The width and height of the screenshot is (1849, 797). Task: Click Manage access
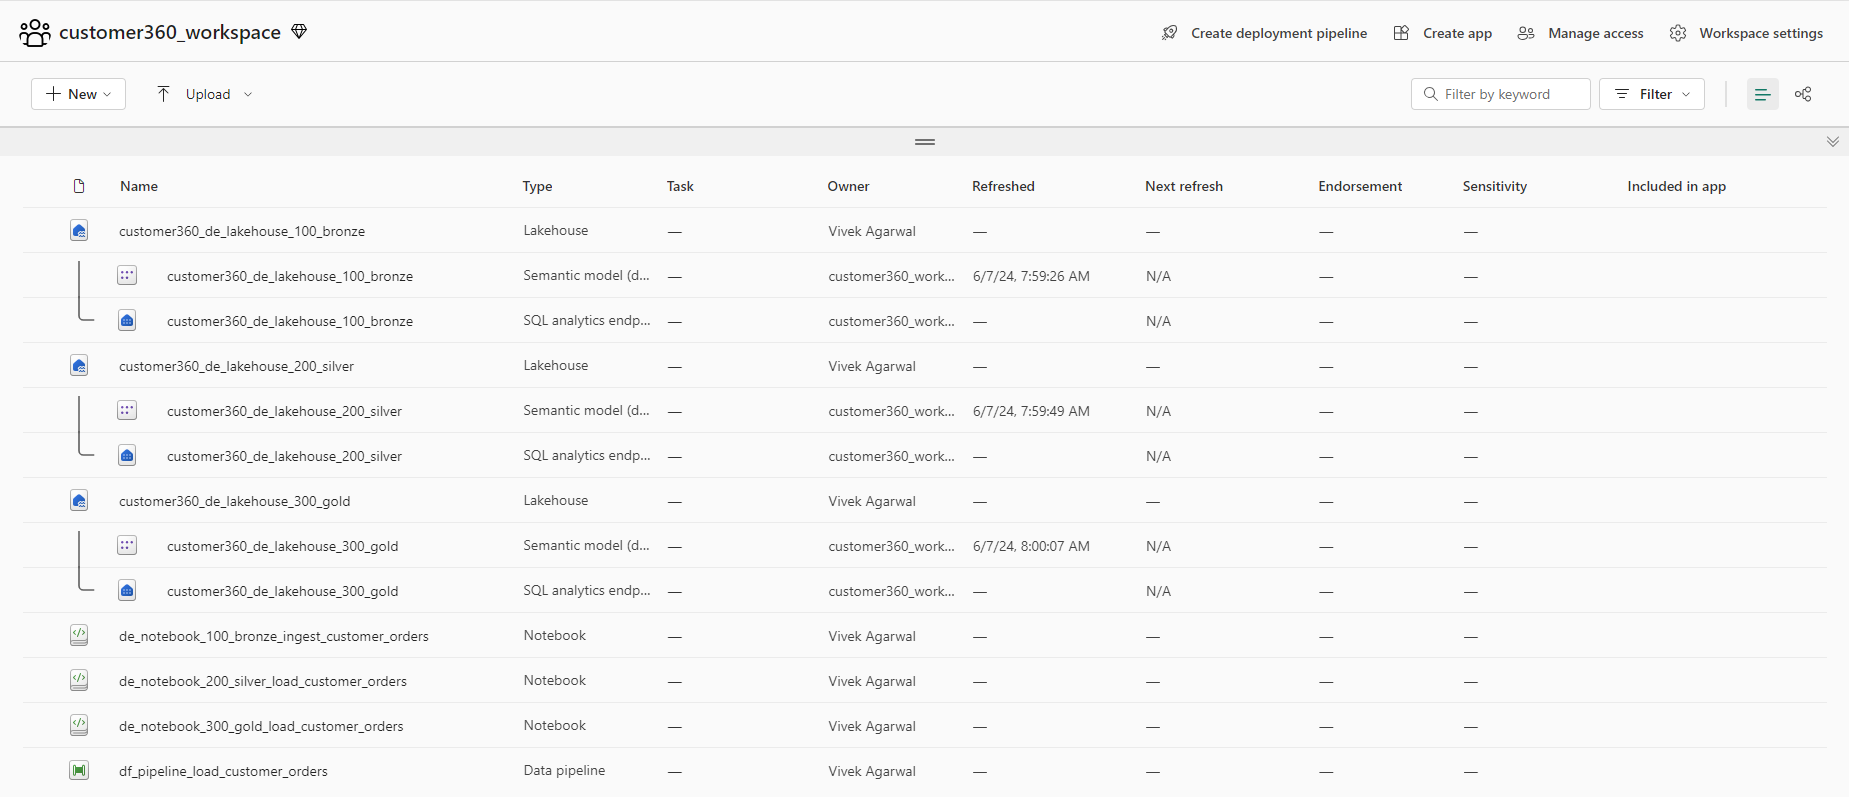tap(1581, 33)
